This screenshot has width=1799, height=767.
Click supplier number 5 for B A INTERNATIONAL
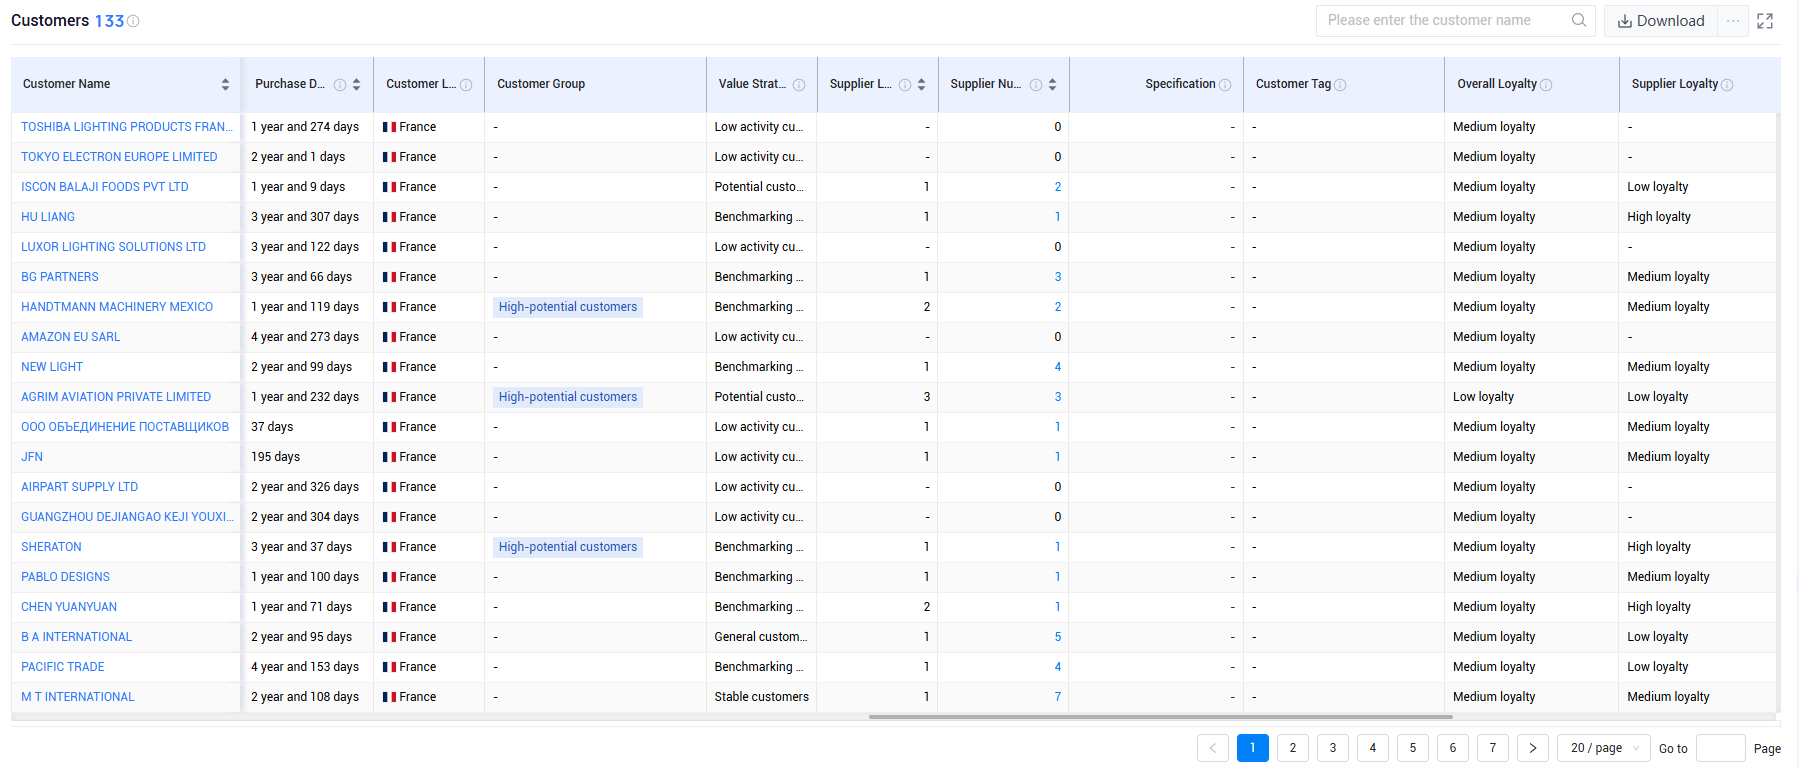point(1058,637)
